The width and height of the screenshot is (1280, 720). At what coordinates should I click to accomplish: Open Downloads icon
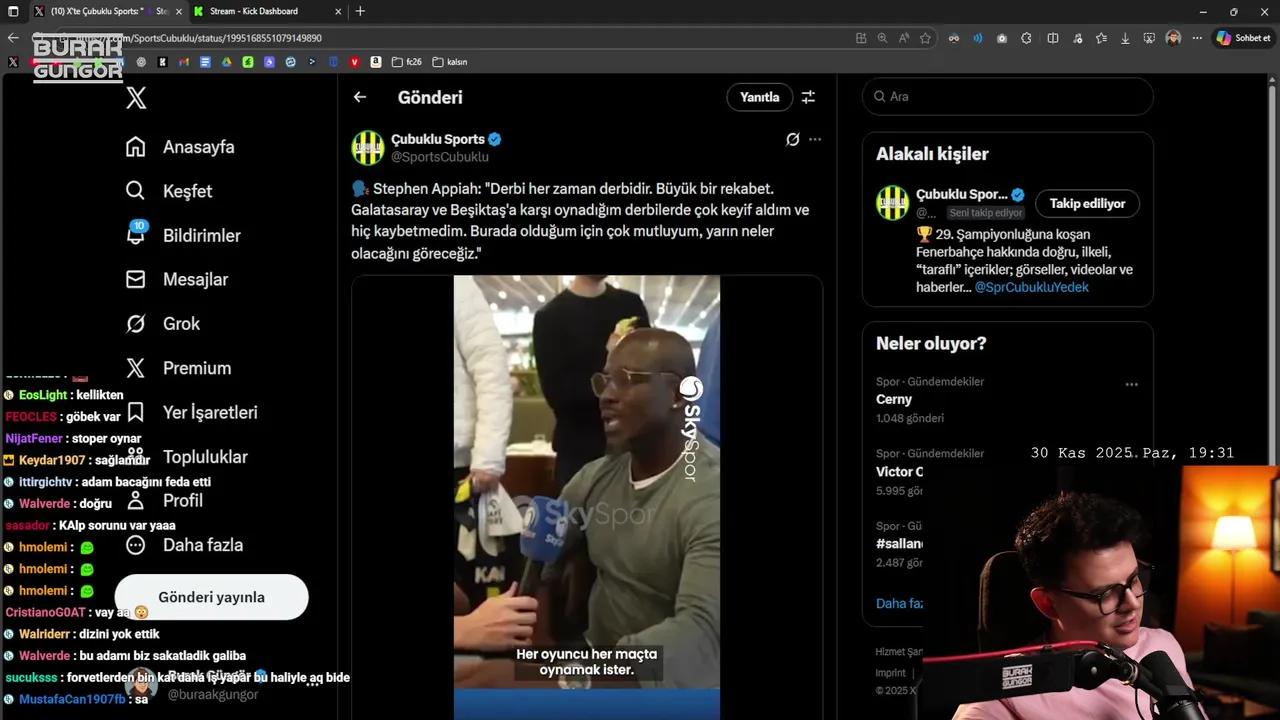[x=1125, y=38]
